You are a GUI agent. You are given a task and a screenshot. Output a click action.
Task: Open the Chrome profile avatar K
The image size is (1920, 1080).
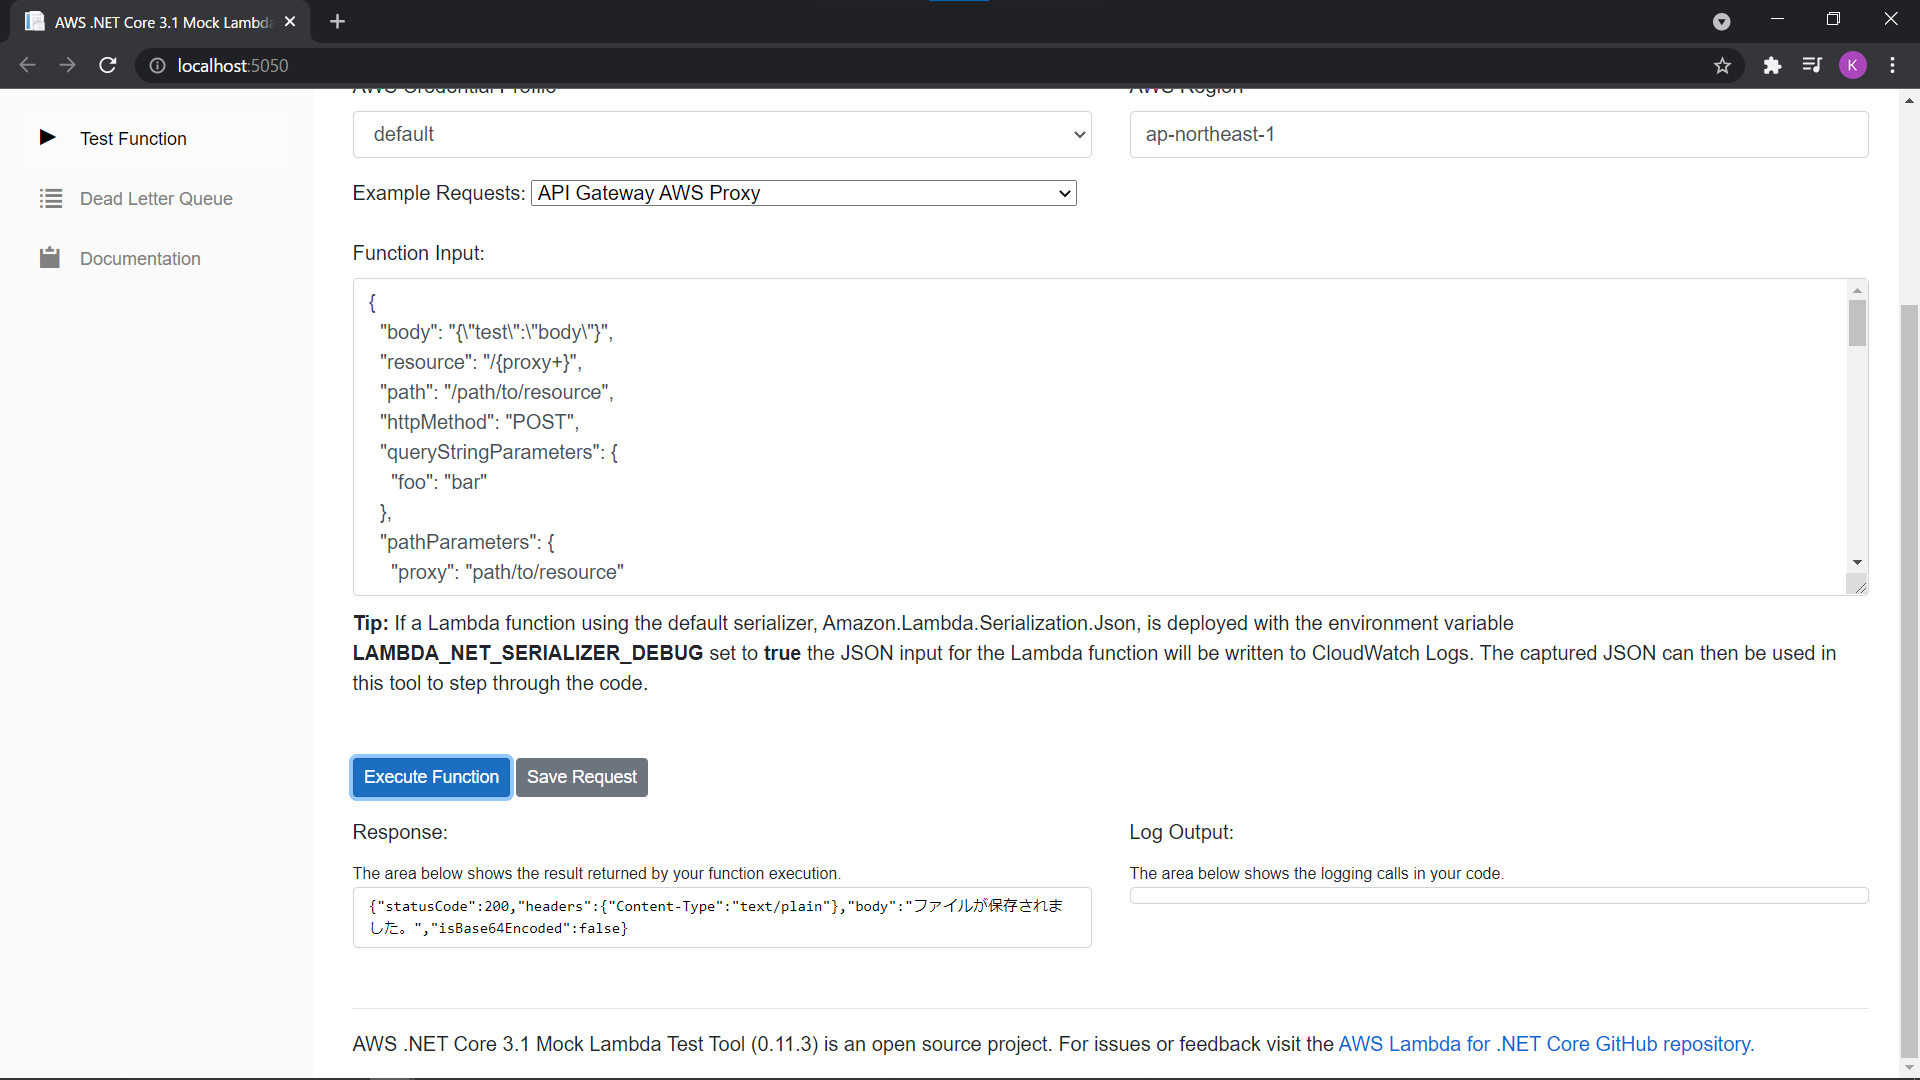point(1853,65)
